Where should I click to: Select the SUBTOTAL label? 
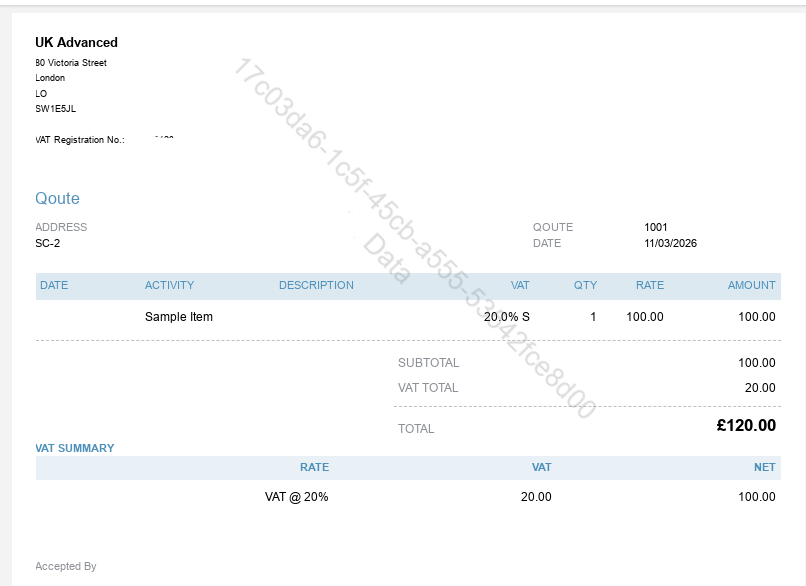pos(428,363)
